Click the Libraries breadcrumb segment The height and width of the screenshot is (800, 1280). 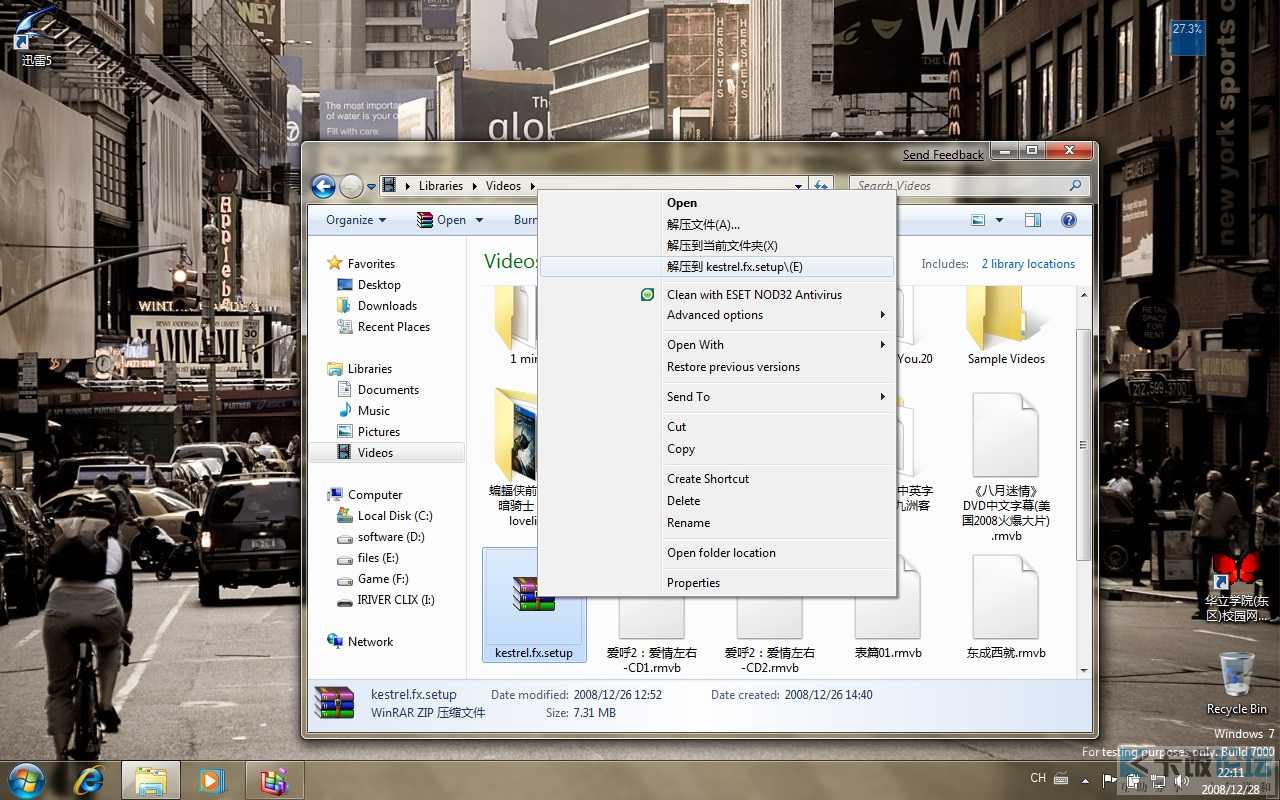(441, 186)
